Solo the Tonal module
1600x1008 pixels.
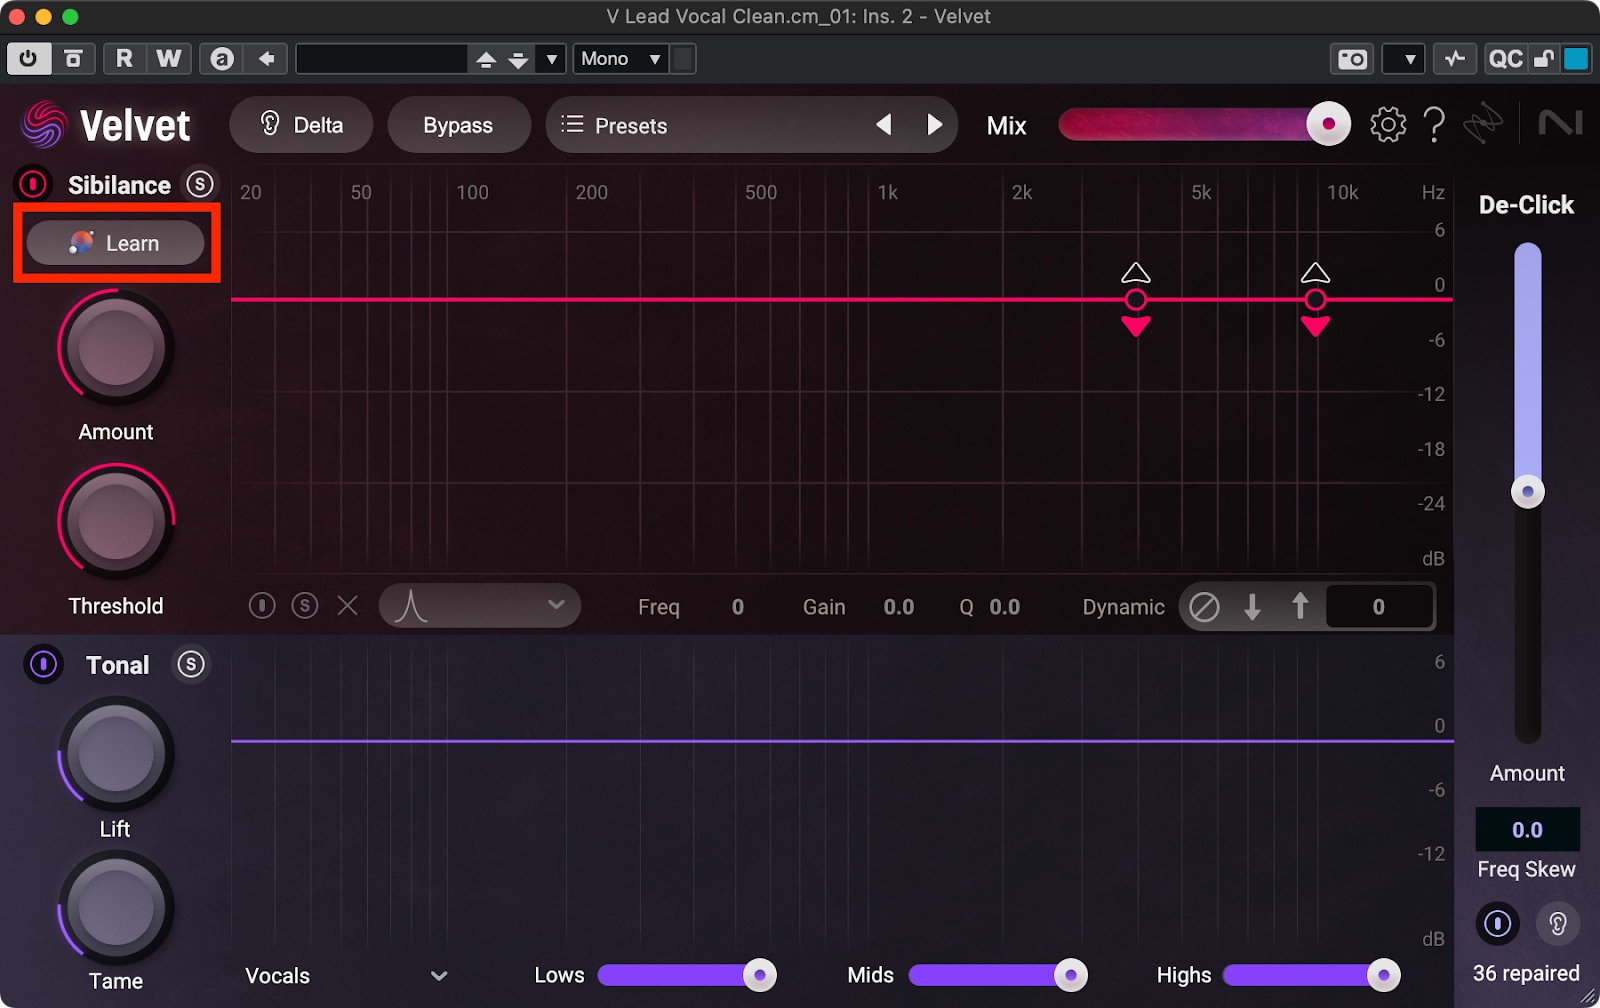(x=190, y=665)
